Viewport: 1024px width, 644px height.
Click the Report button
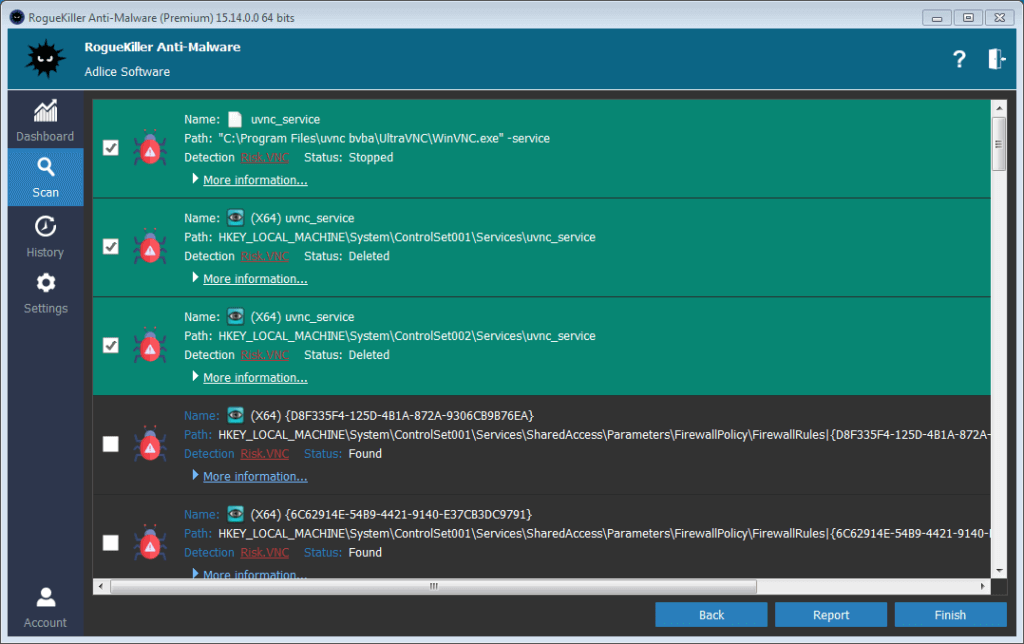[830, 615]
